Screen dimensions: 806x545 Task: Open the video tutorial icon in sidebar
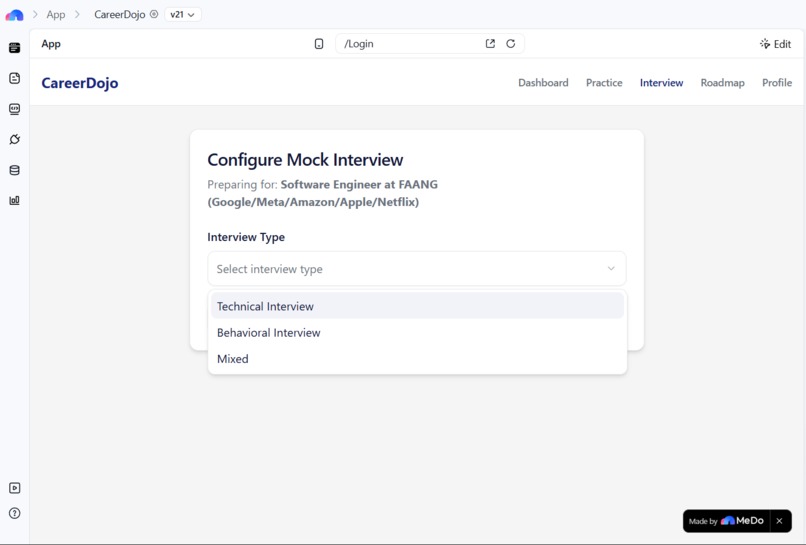coord(14,488)
